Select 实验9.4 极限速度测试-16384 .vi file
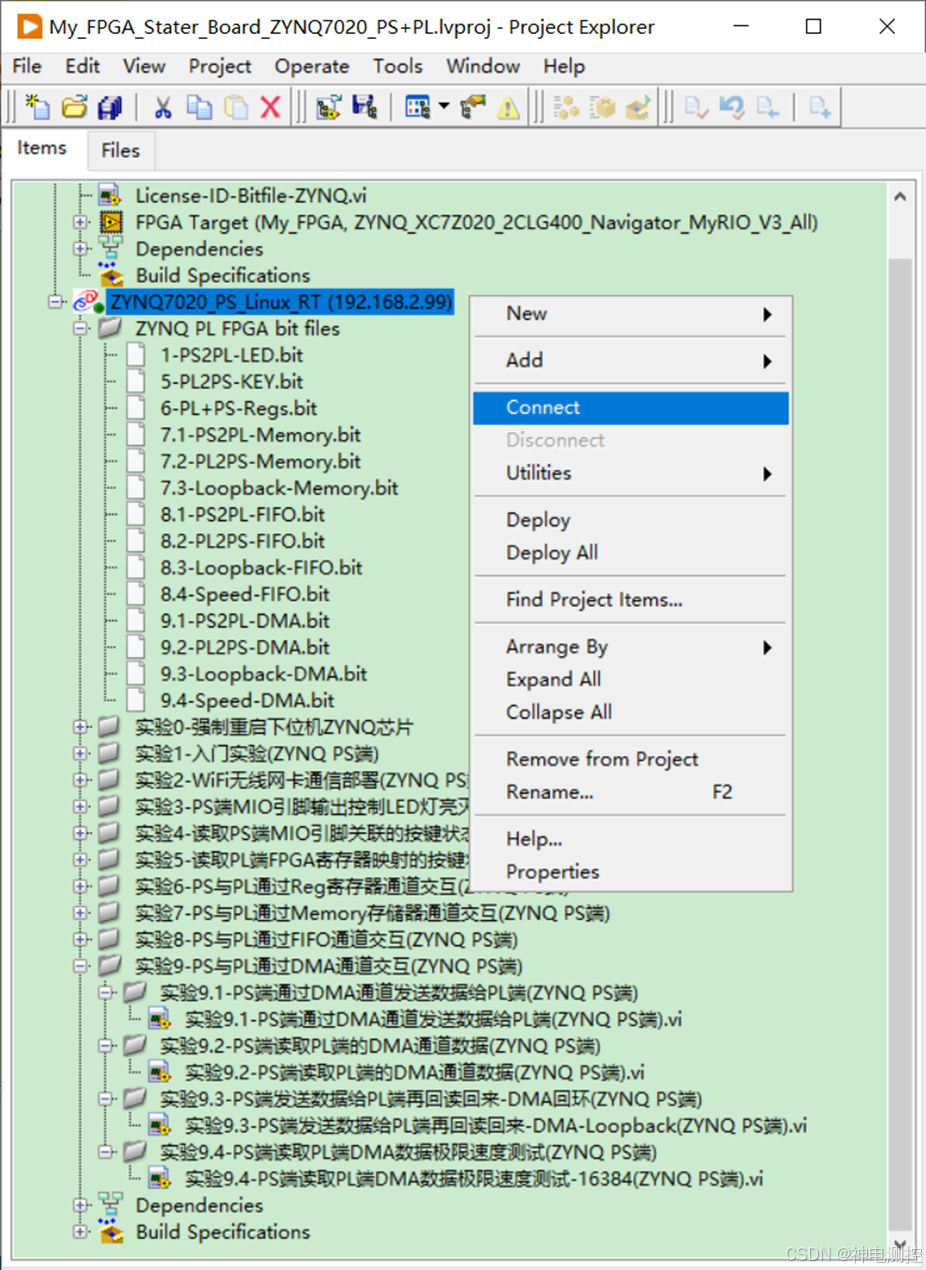 474,1178
